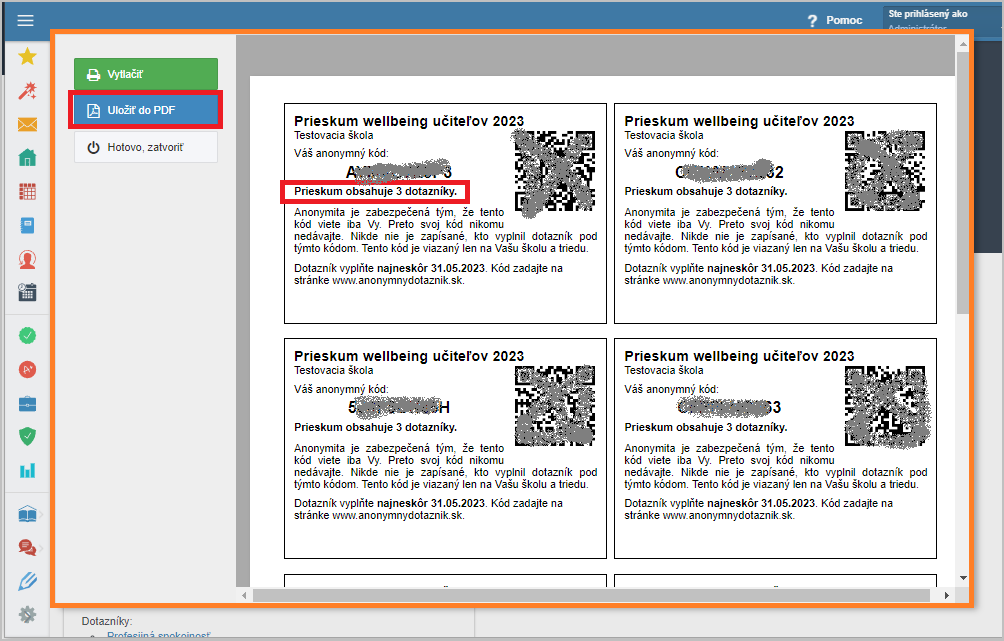This screenshot has width=1004, height=641.
Task: Click the 'Dotazníky:' label behind the dialog
Action: tap(107, 621)
